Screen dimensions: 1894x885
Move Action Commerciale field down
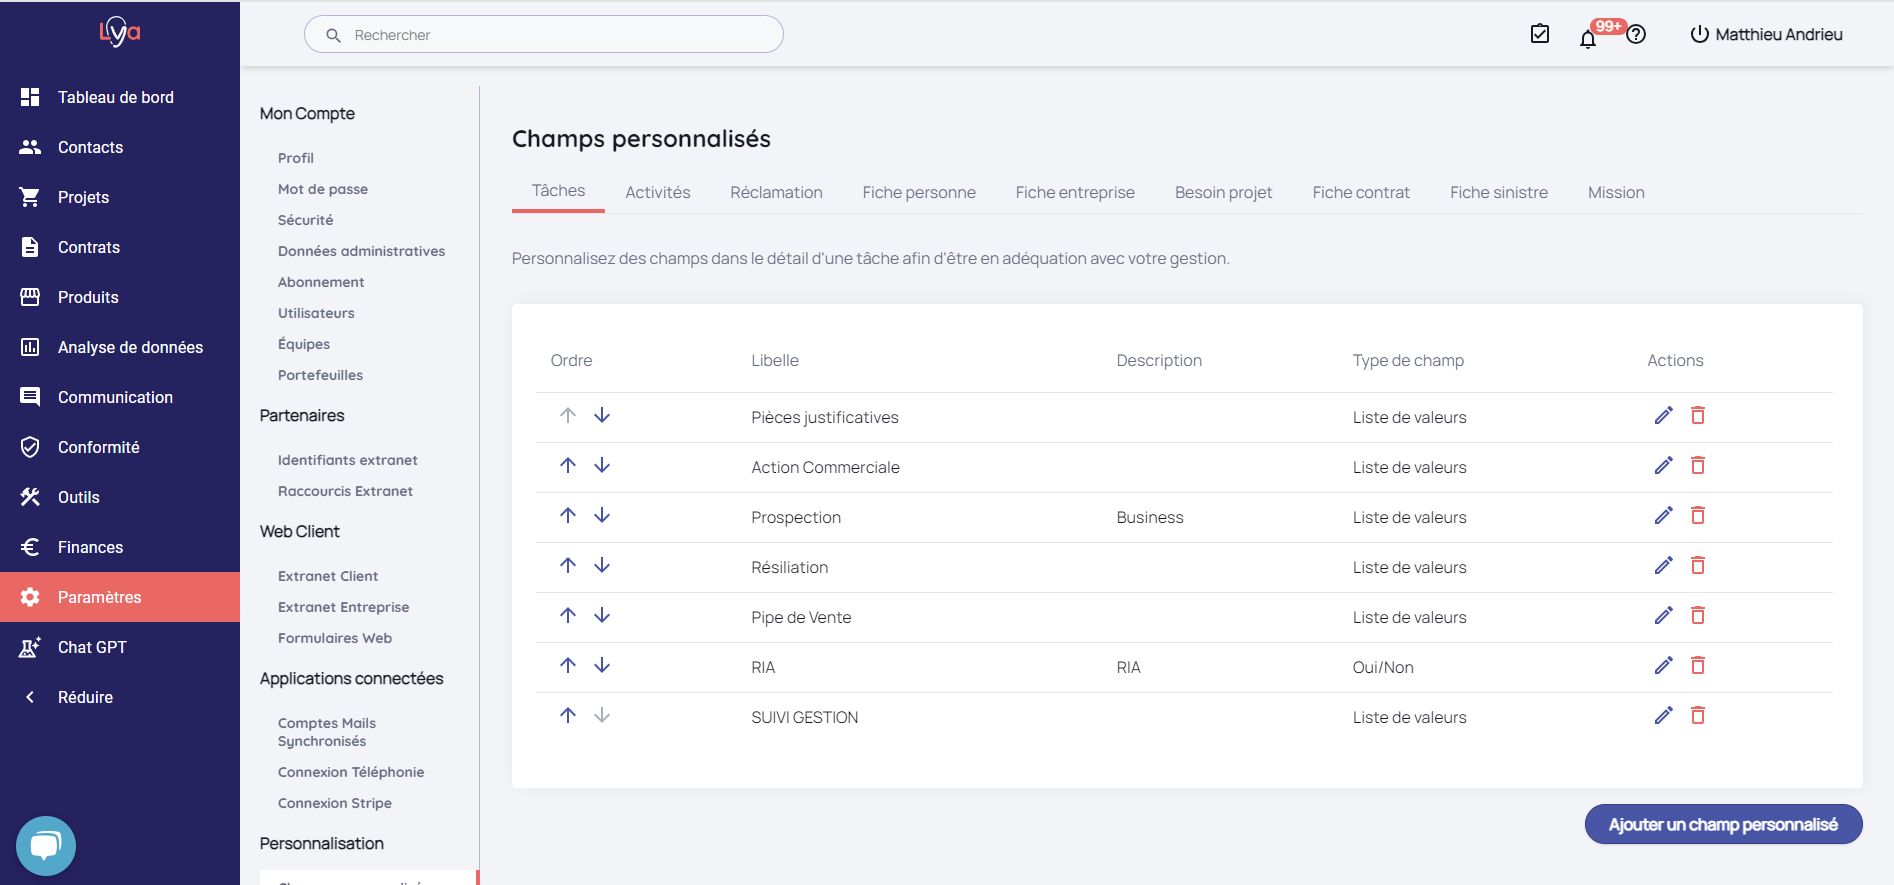(x=602, y=465)
